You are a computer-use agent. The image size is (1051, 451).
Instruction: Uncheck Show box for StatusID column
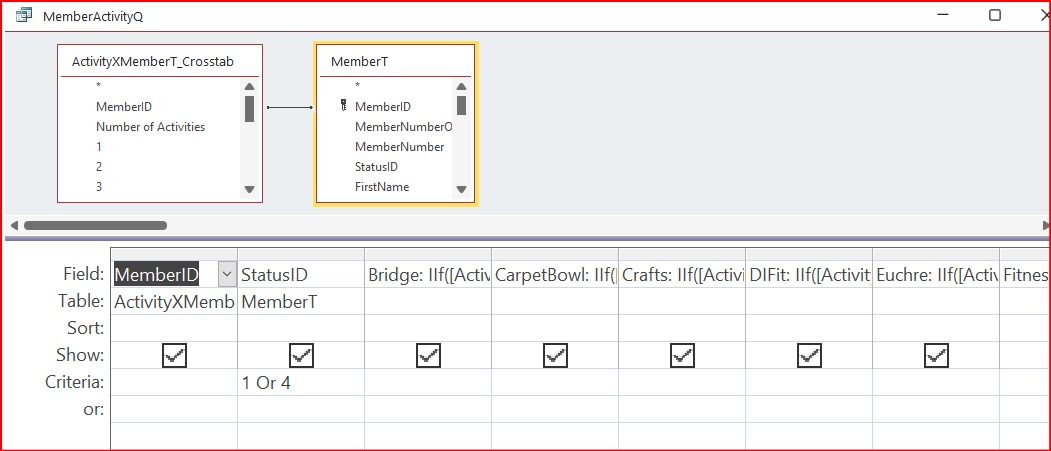tap(302, 355)
